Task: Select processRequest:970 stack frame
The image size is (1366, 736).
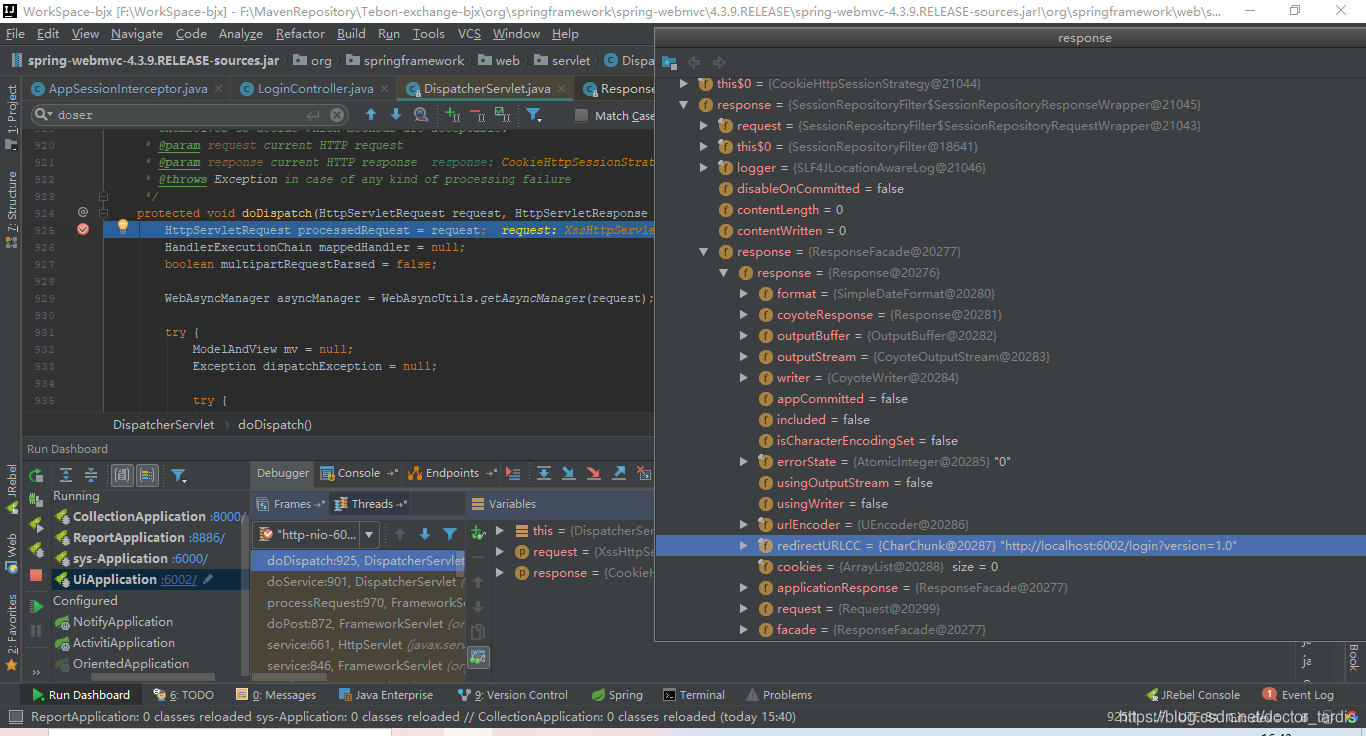Action: (358, 603)
